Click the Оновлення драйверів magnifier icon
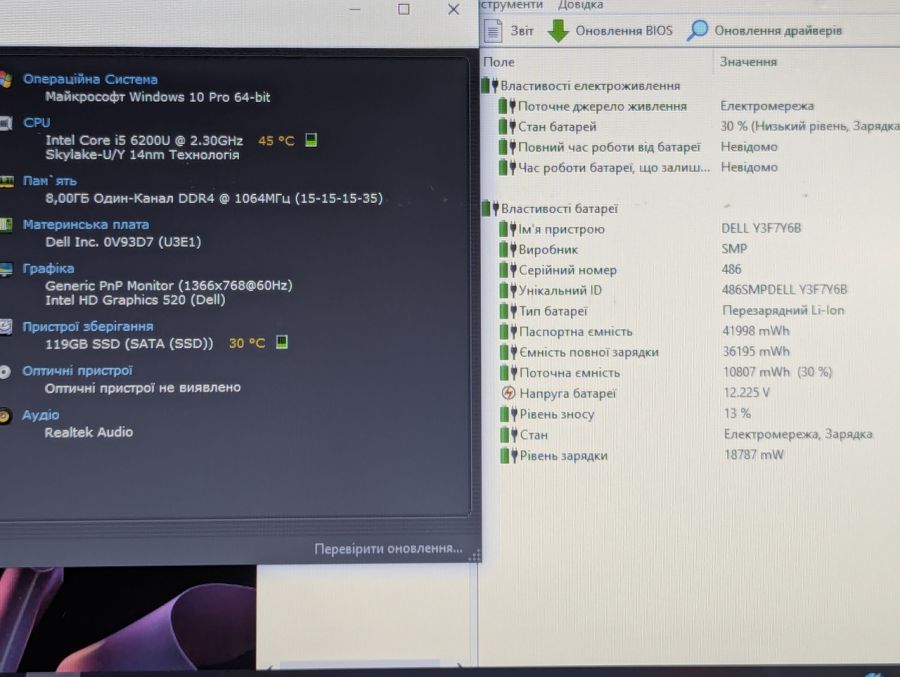The height and width of the screenshot is (677, 900). pyautogui.click(x=697, y=30)
